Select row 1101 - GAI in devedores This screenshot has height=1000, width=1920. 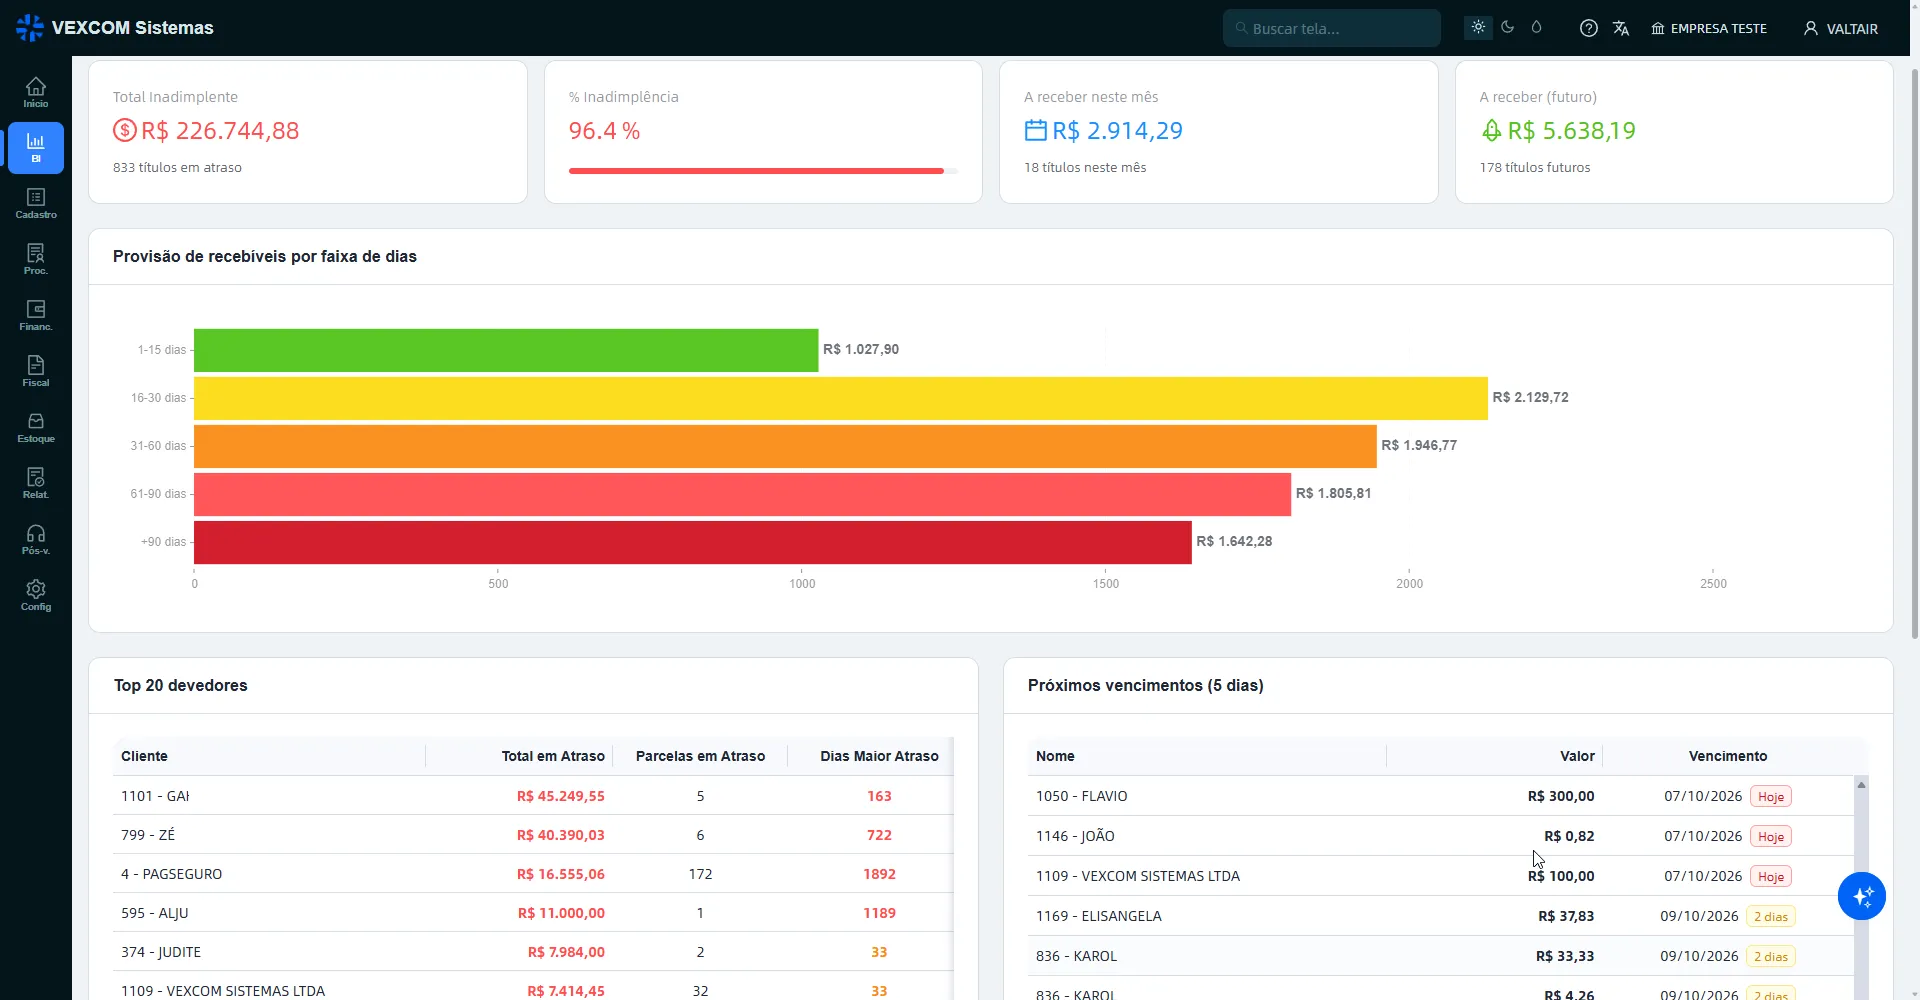click(x=533, y=796)
